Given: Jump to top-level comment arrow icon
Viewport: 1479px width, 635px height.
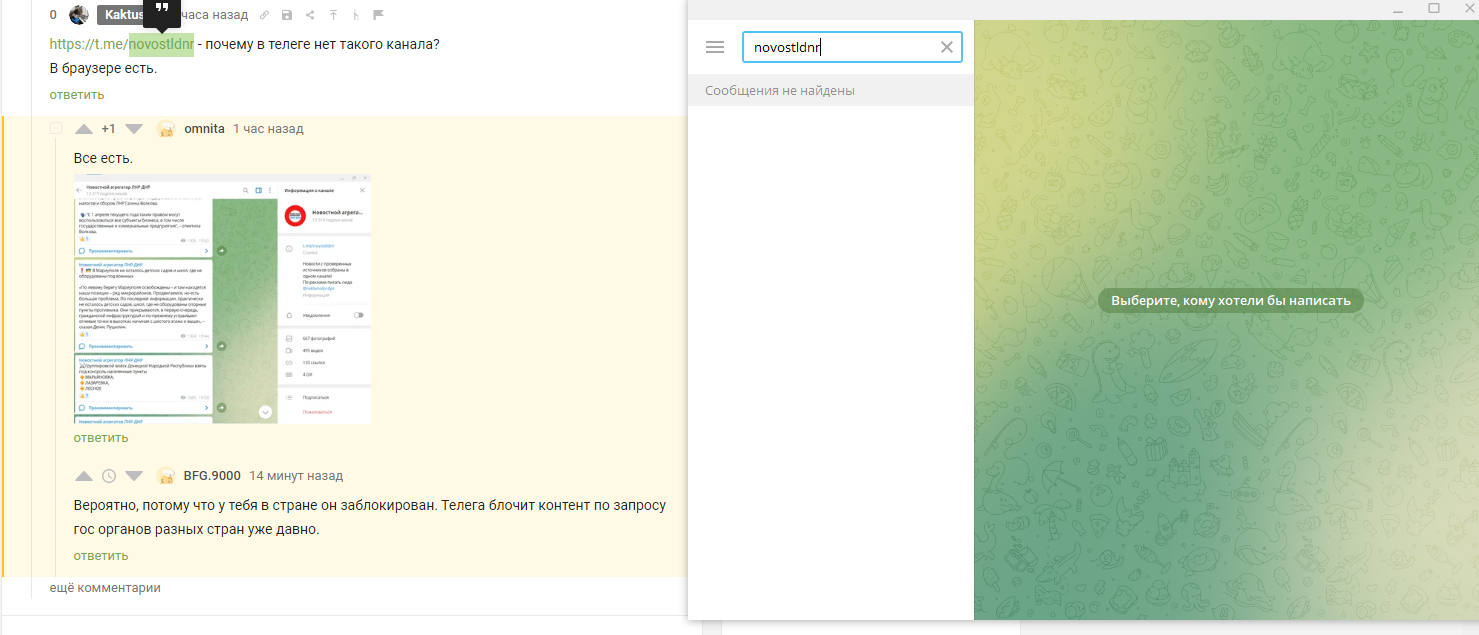Looking at the screenshot, I should point(333,15).
